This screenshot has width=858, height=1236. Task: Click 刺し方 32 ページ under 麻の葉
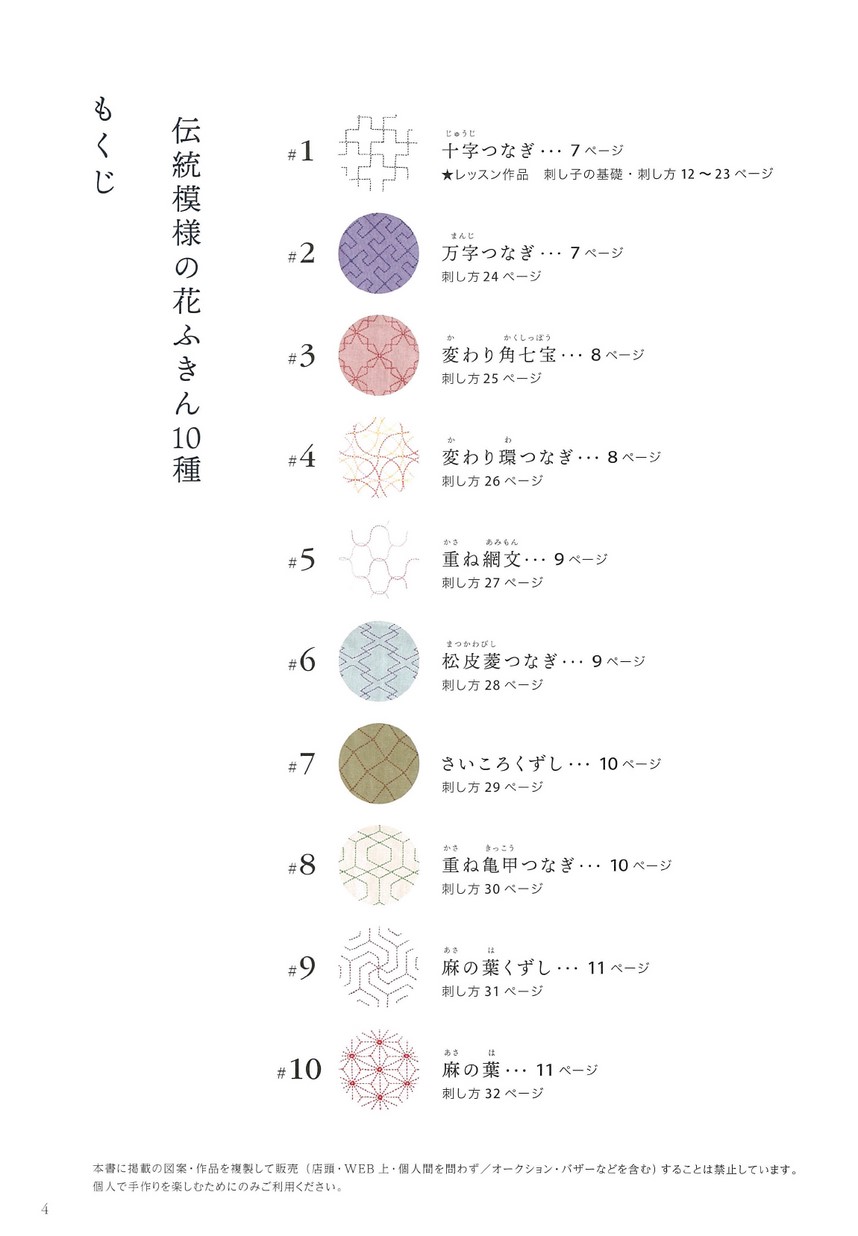[493, 1093]
